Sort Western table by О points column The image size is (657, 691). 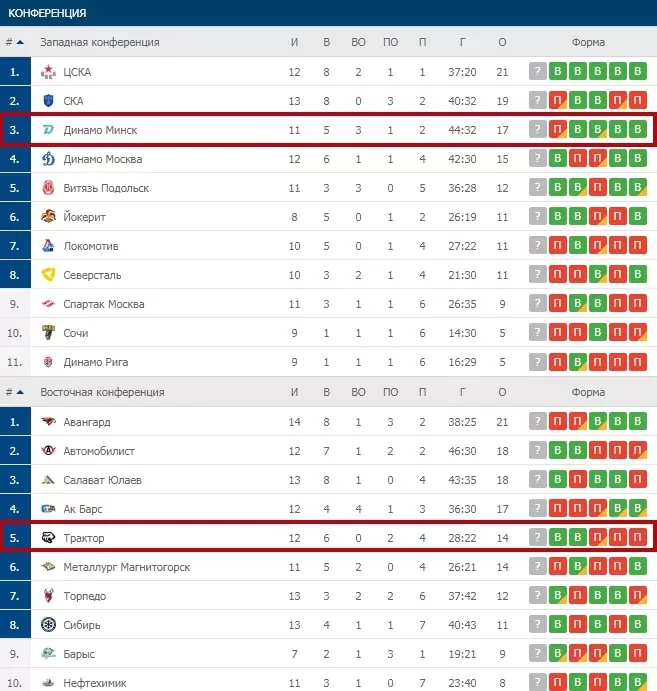point(502,42)
